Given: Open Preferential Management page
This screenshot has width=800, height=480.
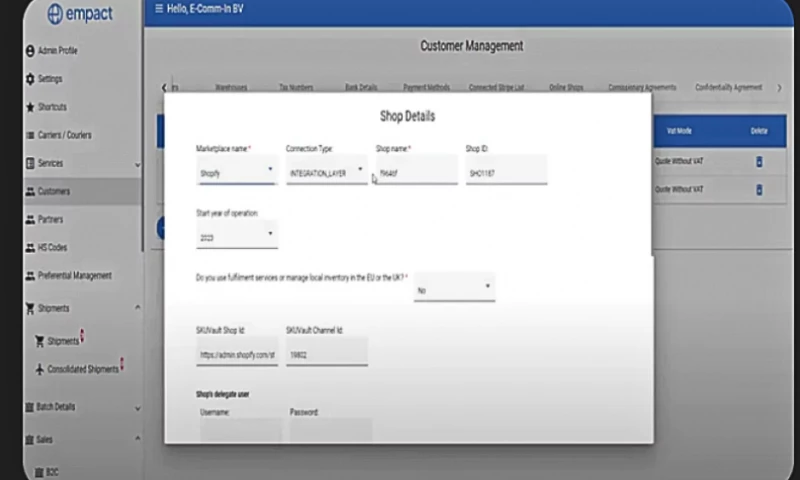Looking at the screenshot, I should (x=74, y=275).
